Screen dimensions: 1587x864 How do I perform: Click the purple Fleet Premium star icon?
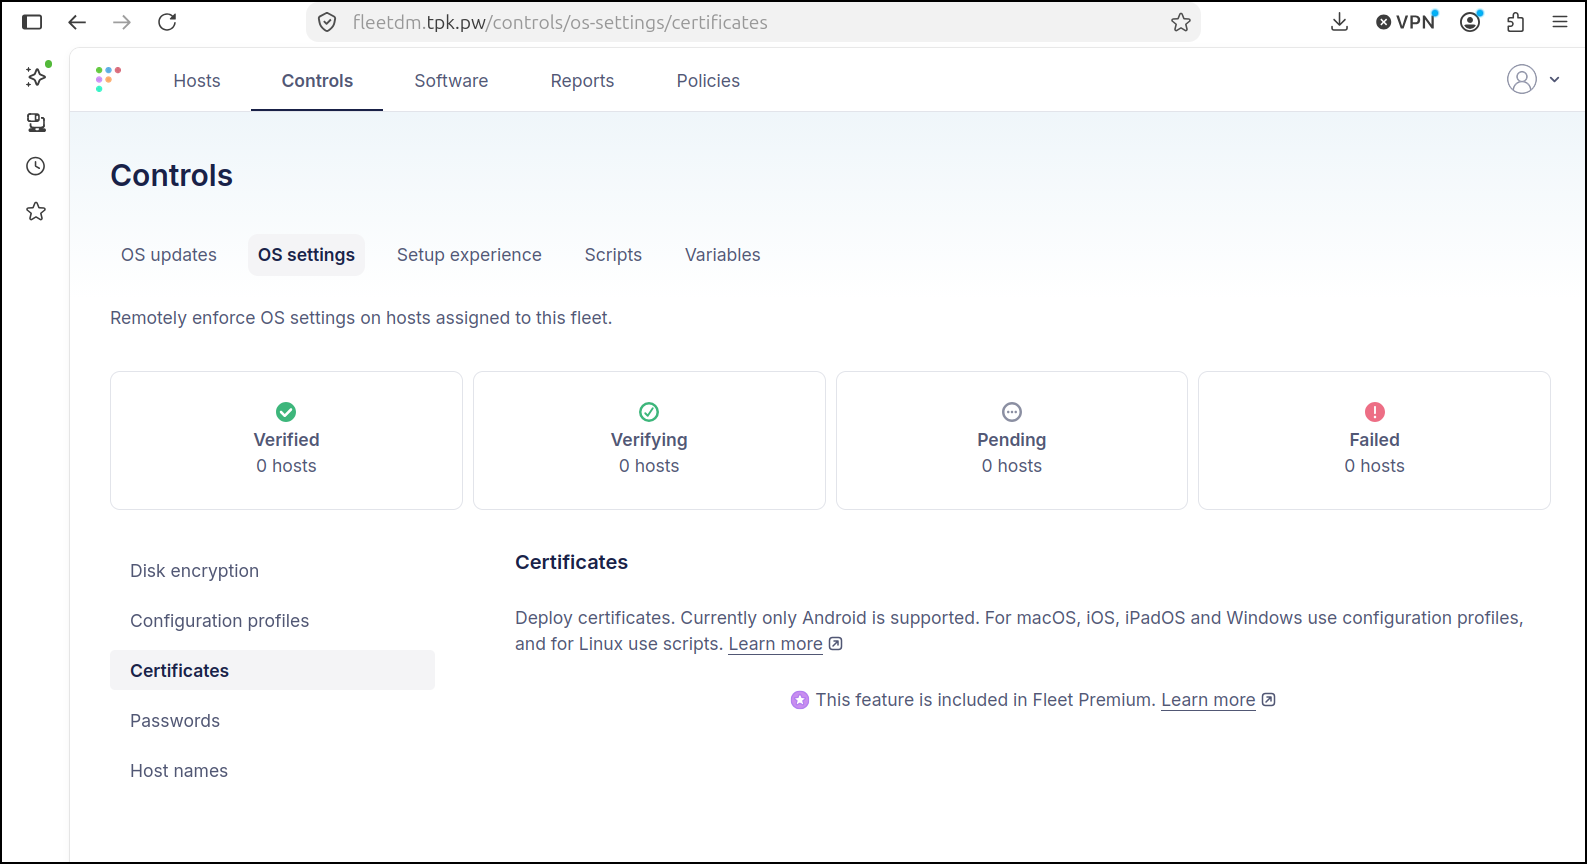pyautogui.click(x=800, y=700)
